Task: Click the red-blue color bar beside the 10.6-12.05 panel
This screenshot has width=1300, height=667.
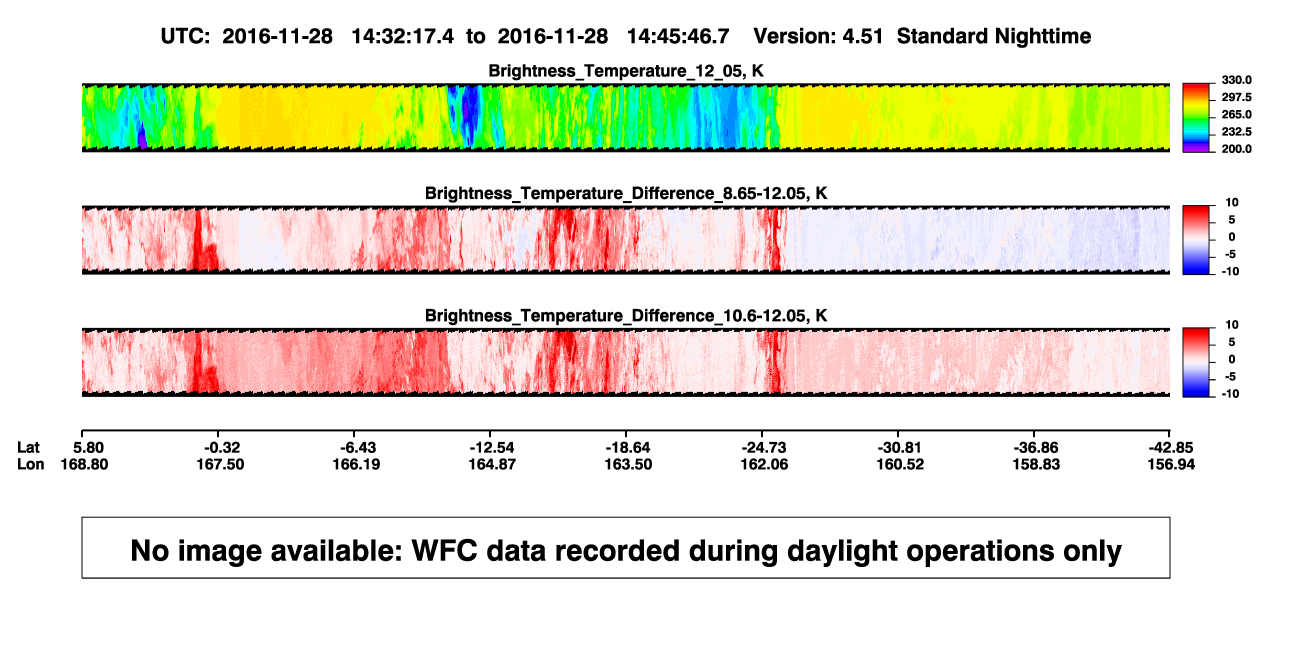Action: pos(1196,361)
